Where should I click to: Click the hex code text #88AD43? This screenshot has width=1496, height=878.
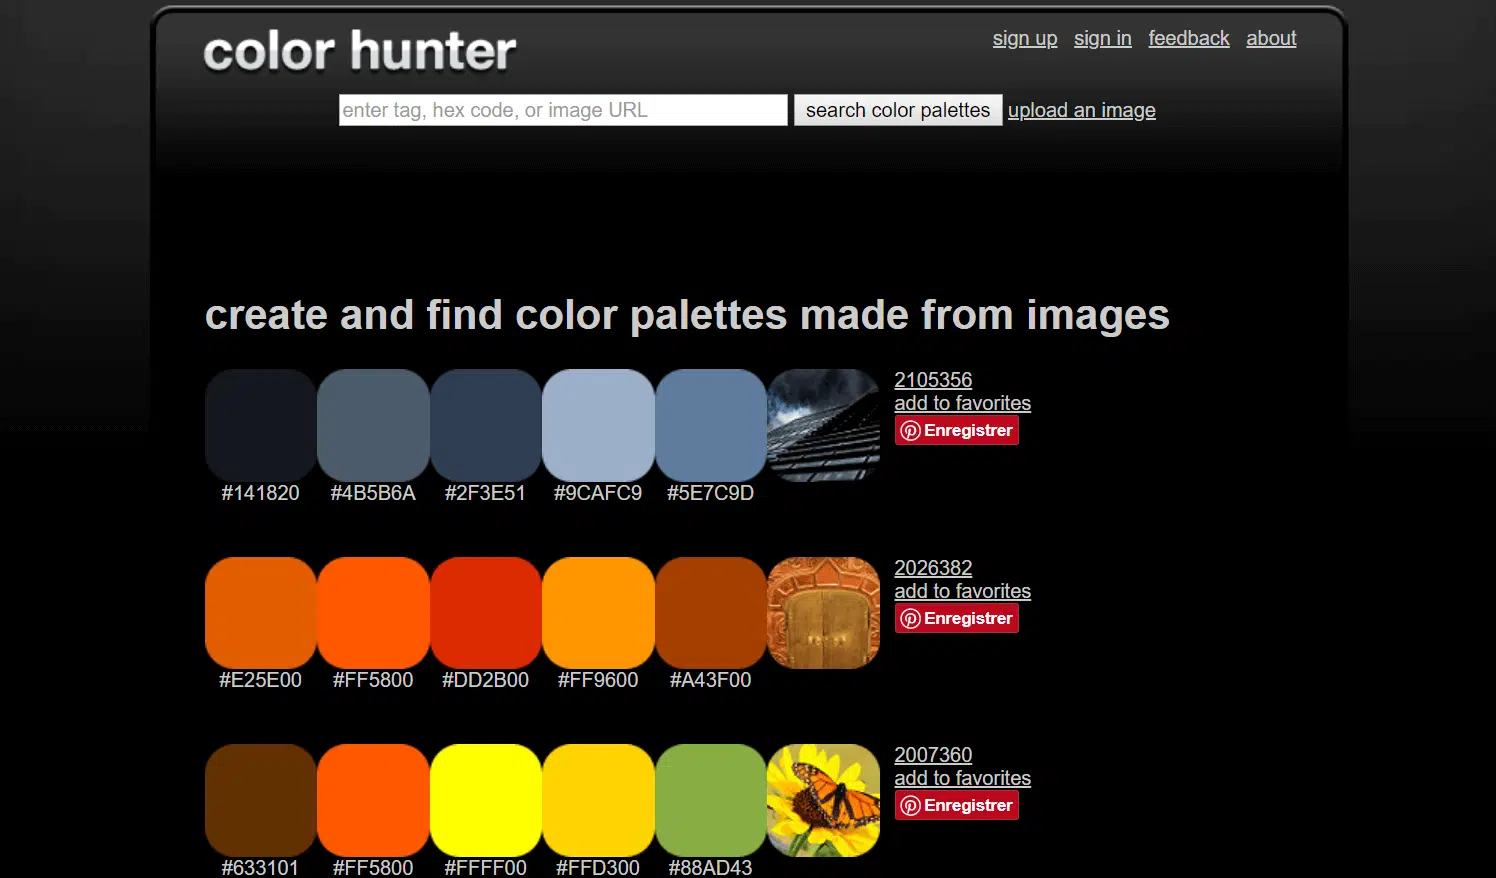pyautogui.click(x=711, y=867)
